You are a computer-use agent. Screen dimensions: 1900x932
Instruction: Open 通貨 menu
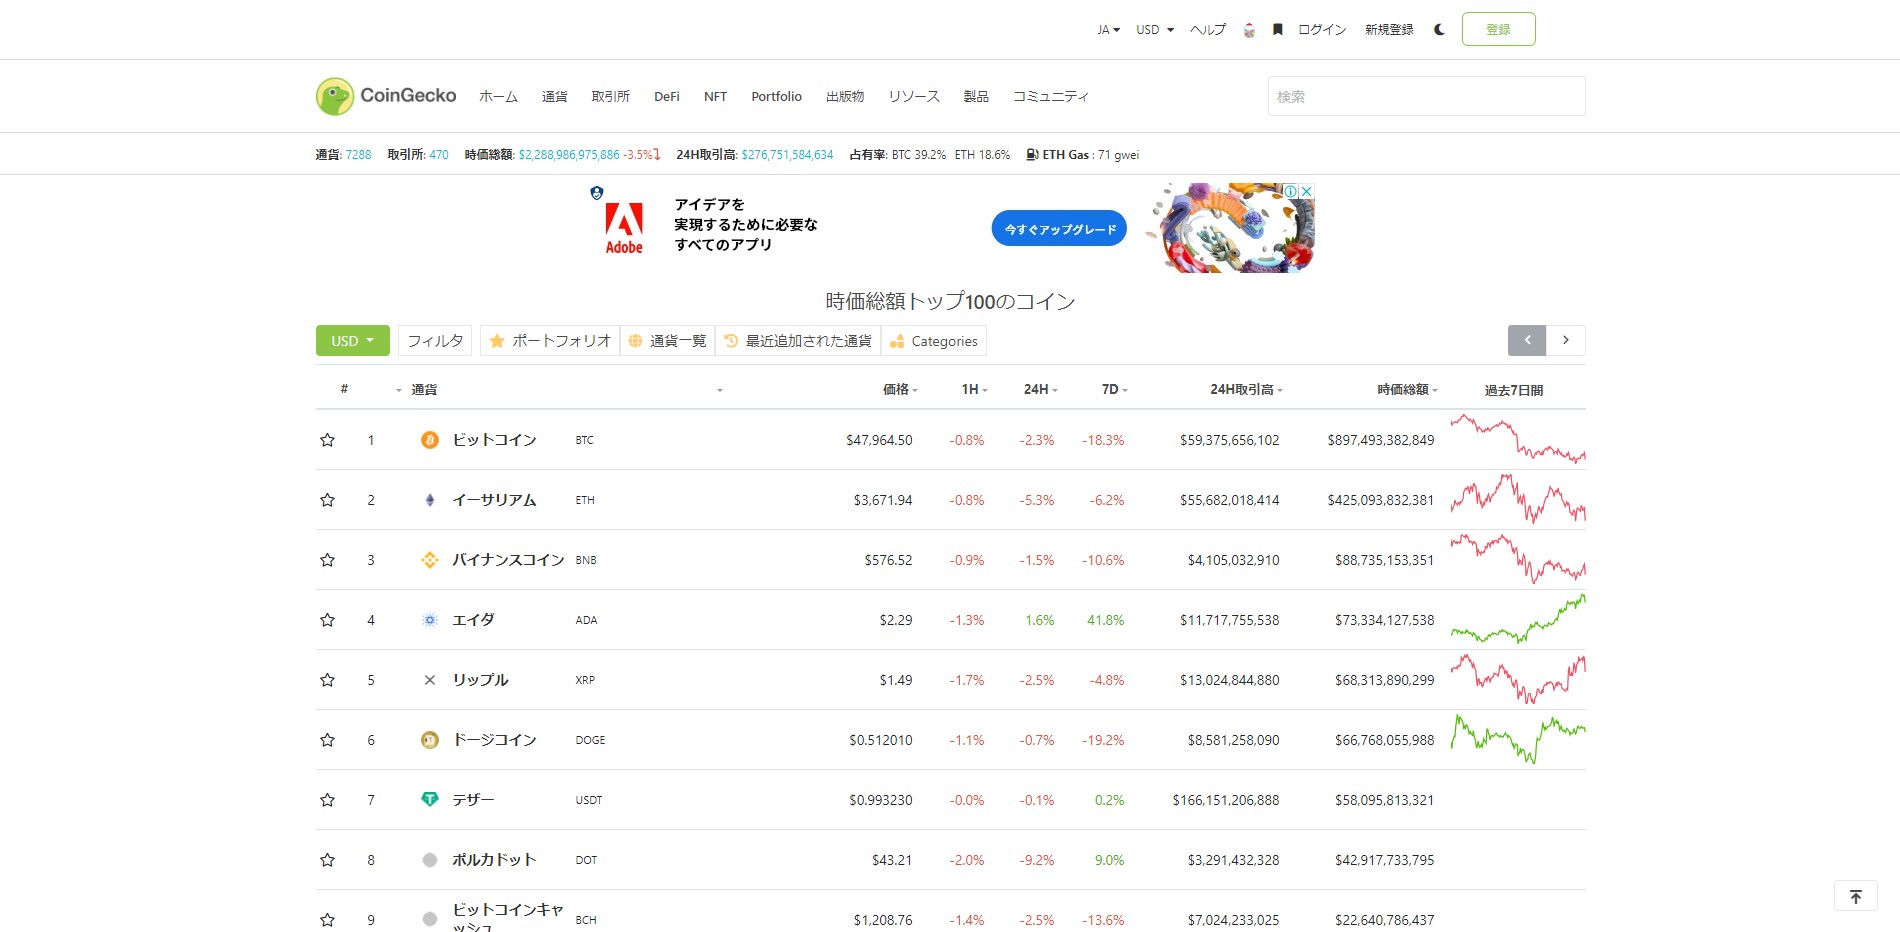pos(554,97)
